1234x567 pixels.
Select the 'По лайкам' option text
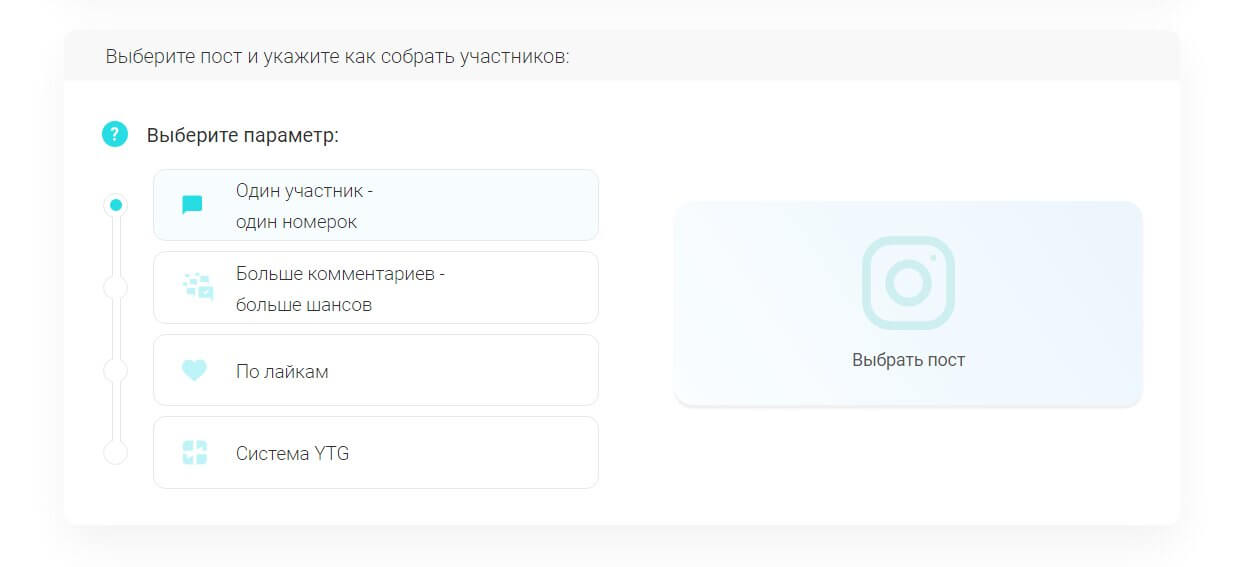point(282,372)
